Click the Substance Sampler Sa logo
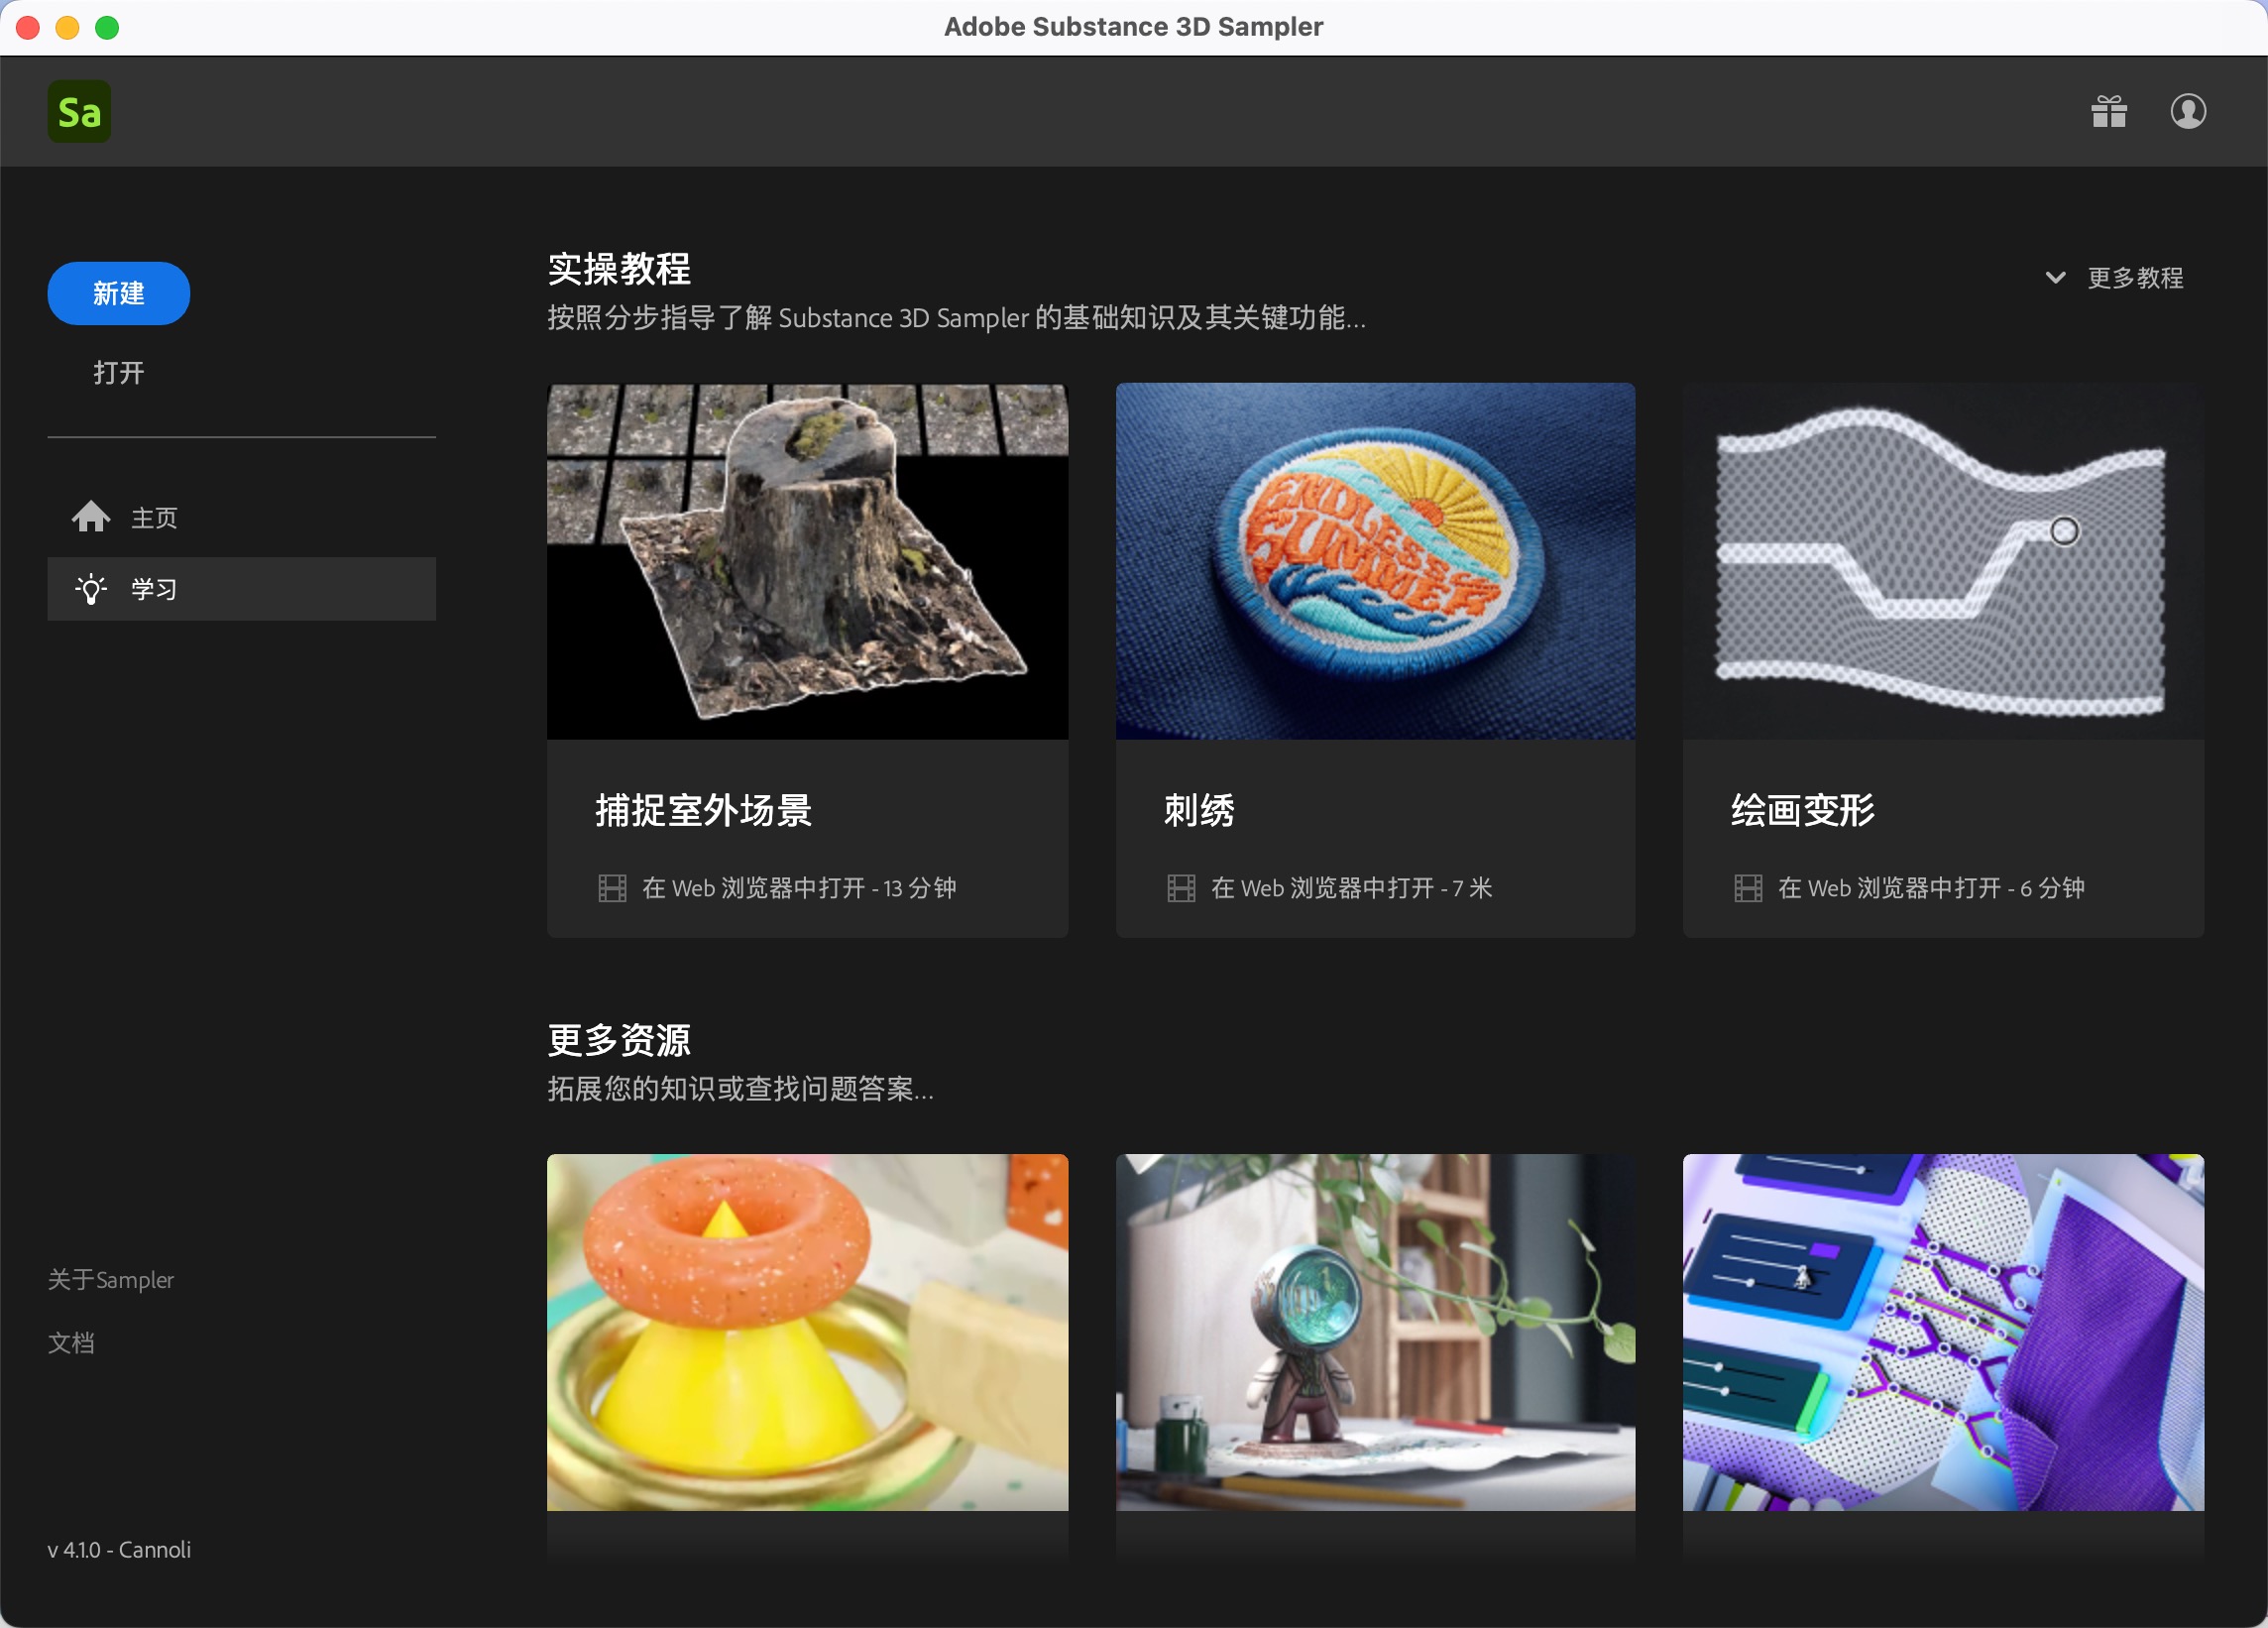2268x1628 pixels. tap(79, 111)
